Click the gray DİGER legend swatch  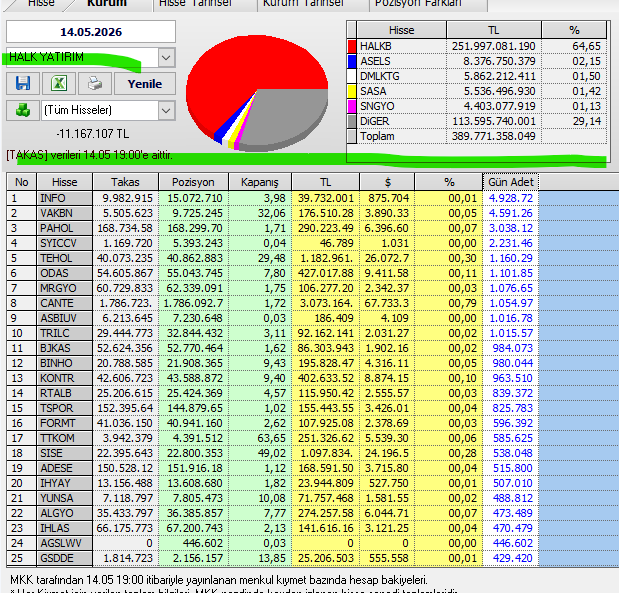[352, 121]
